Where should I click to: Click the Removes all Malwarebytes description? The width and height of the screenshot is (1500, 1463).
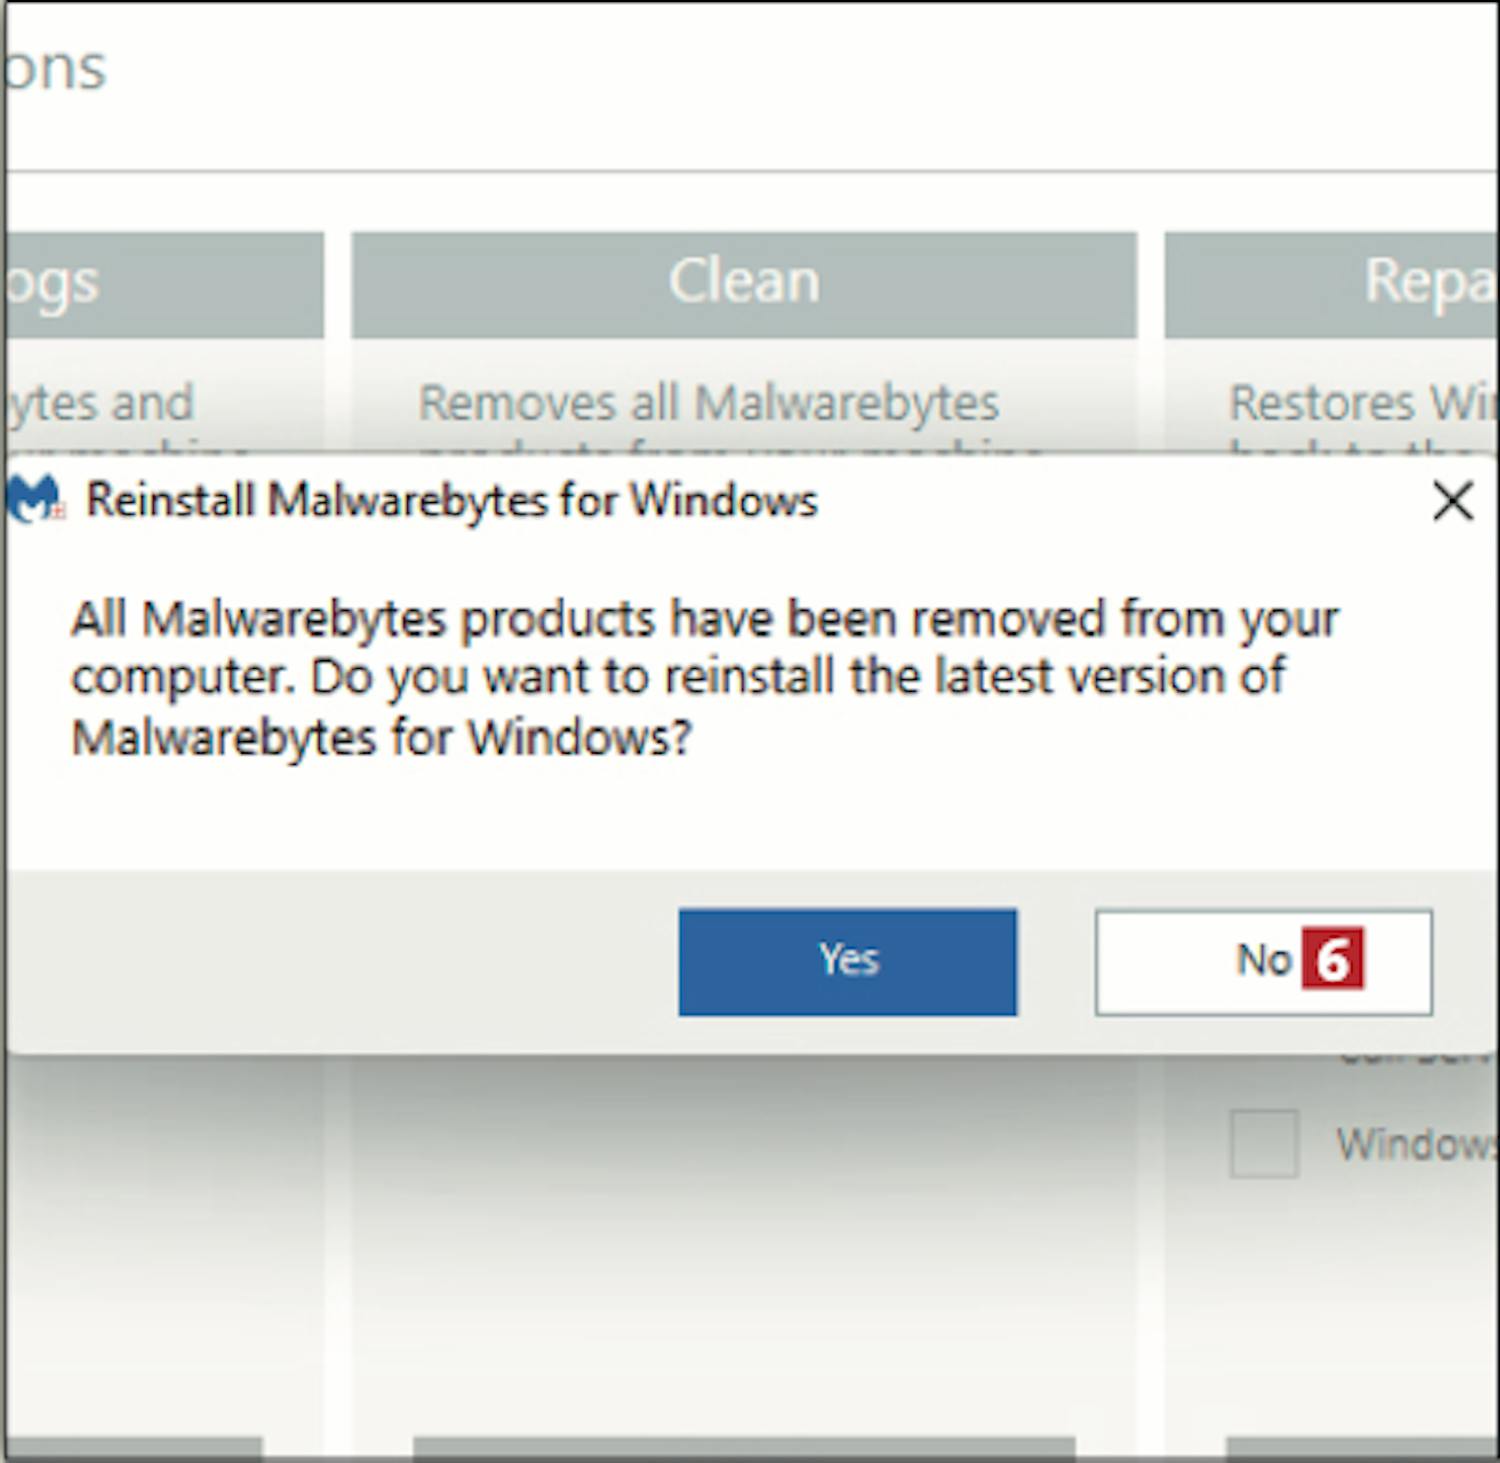coord(708,404)
